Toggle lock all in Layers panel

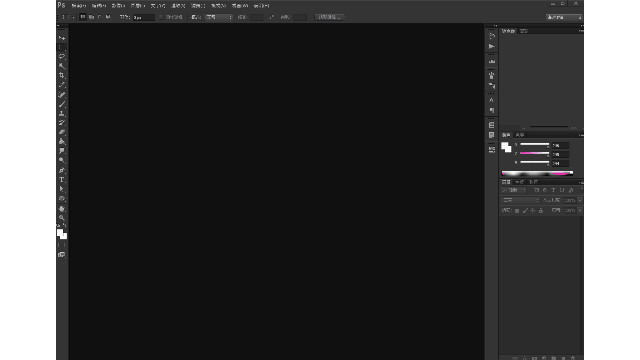click(x=541, y=211)
